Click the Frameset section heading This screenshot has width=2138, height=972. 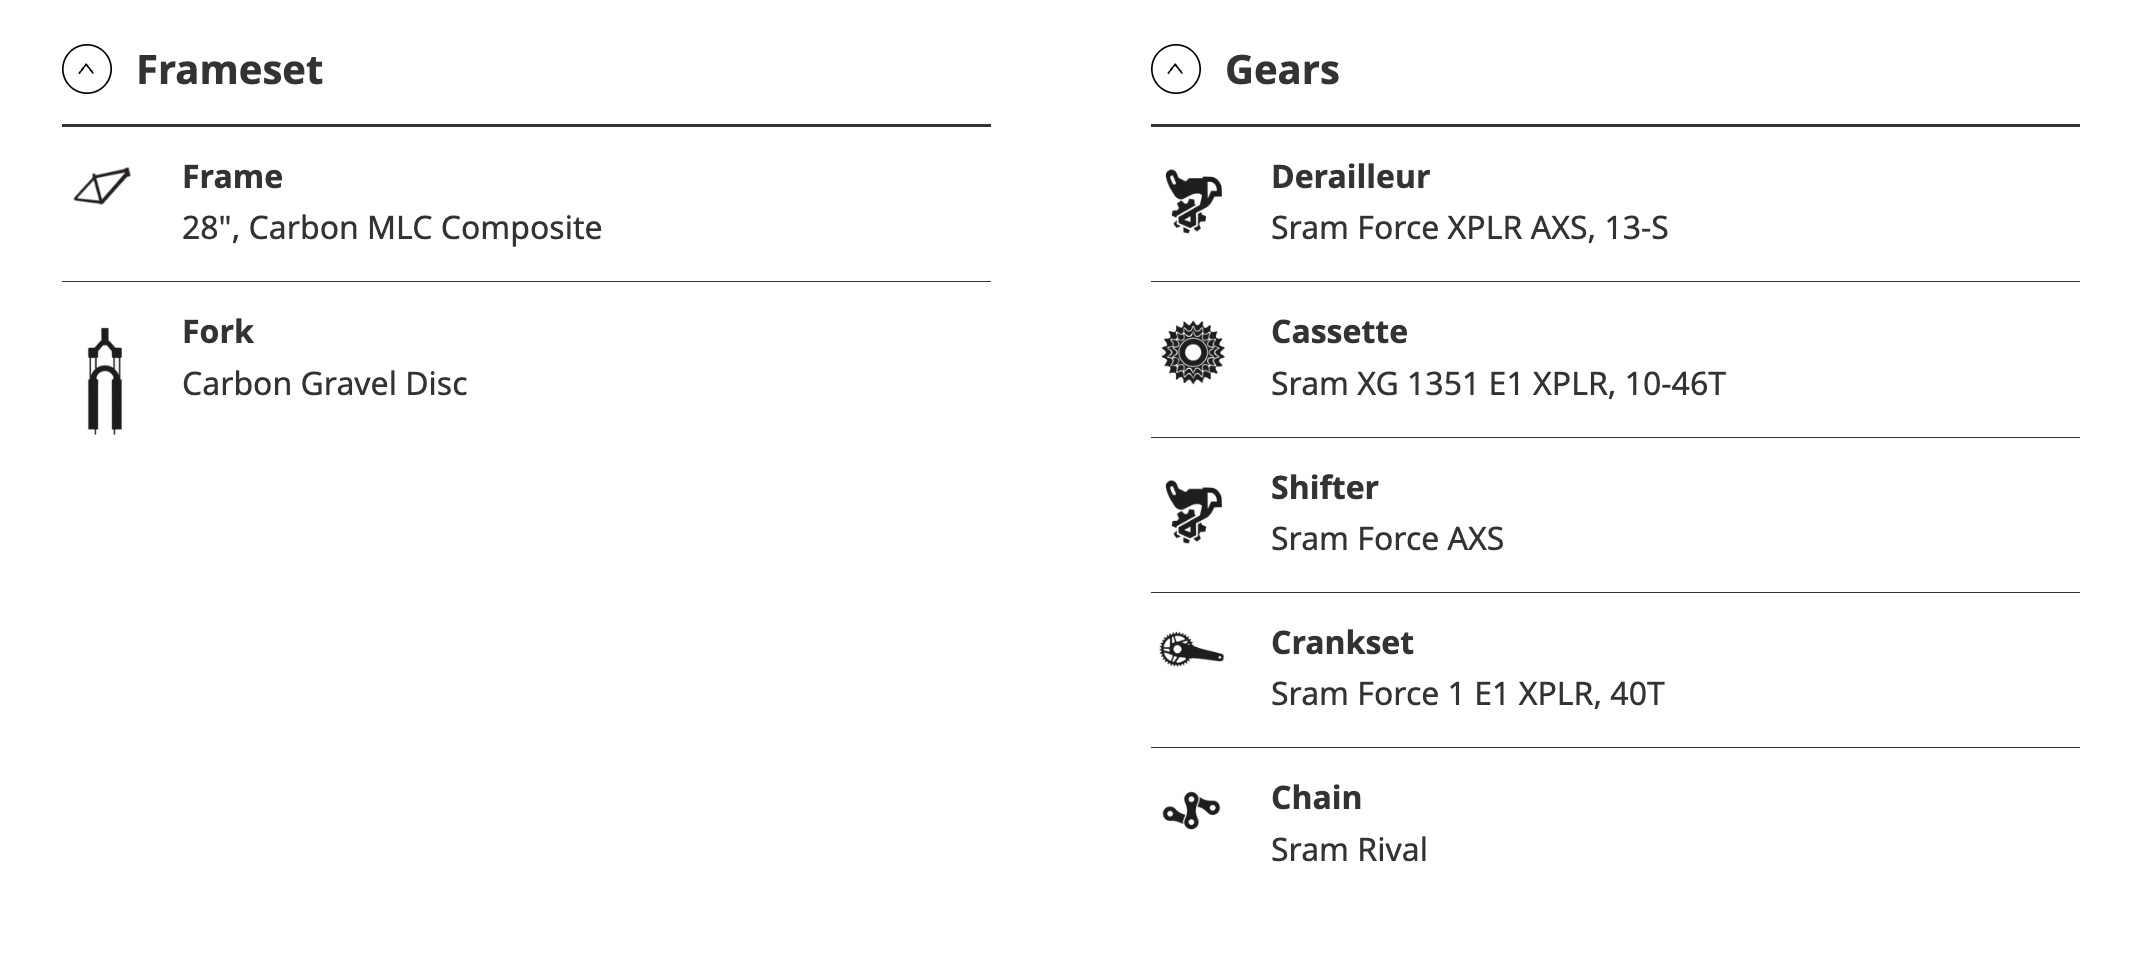click(x=229, y=70)
